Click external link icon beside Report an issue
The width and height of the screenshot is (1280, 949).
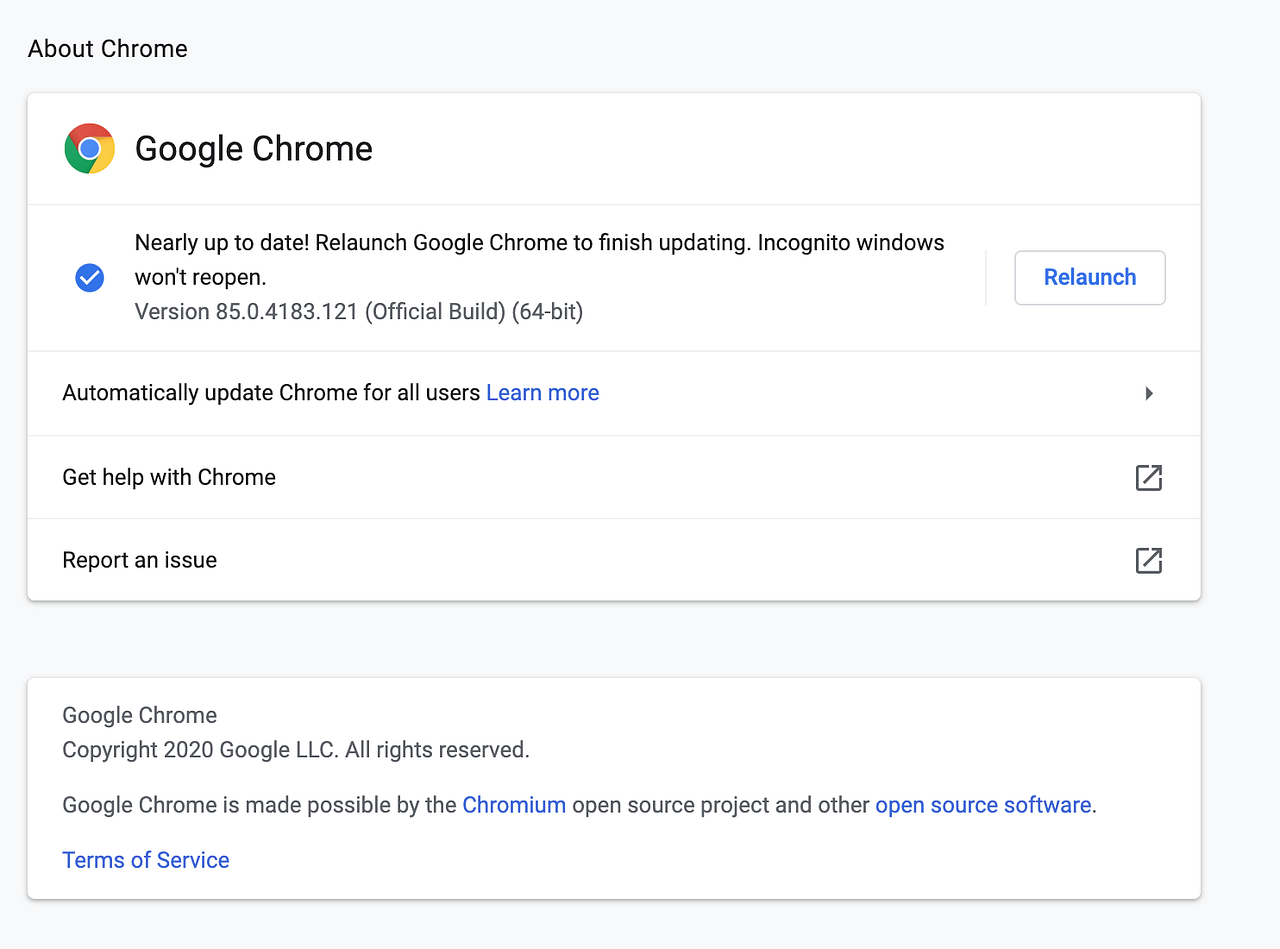[x=1149, y=560]
